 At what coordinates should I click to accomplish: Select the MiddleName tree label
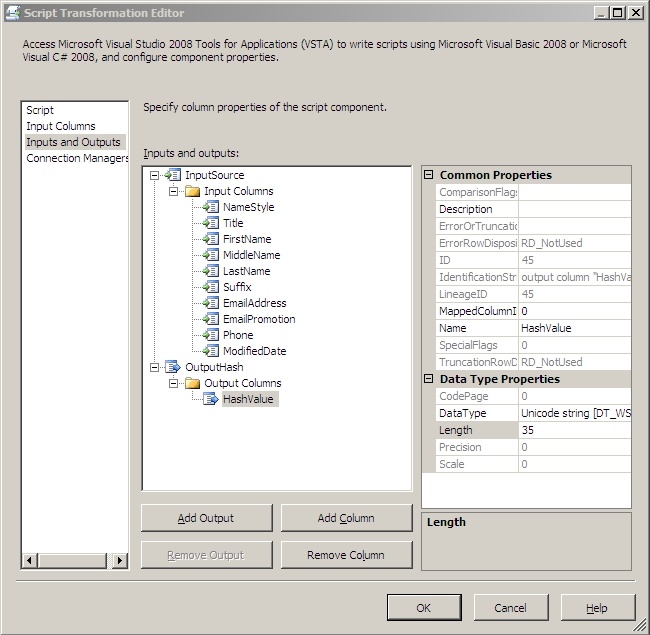[252, 255]
